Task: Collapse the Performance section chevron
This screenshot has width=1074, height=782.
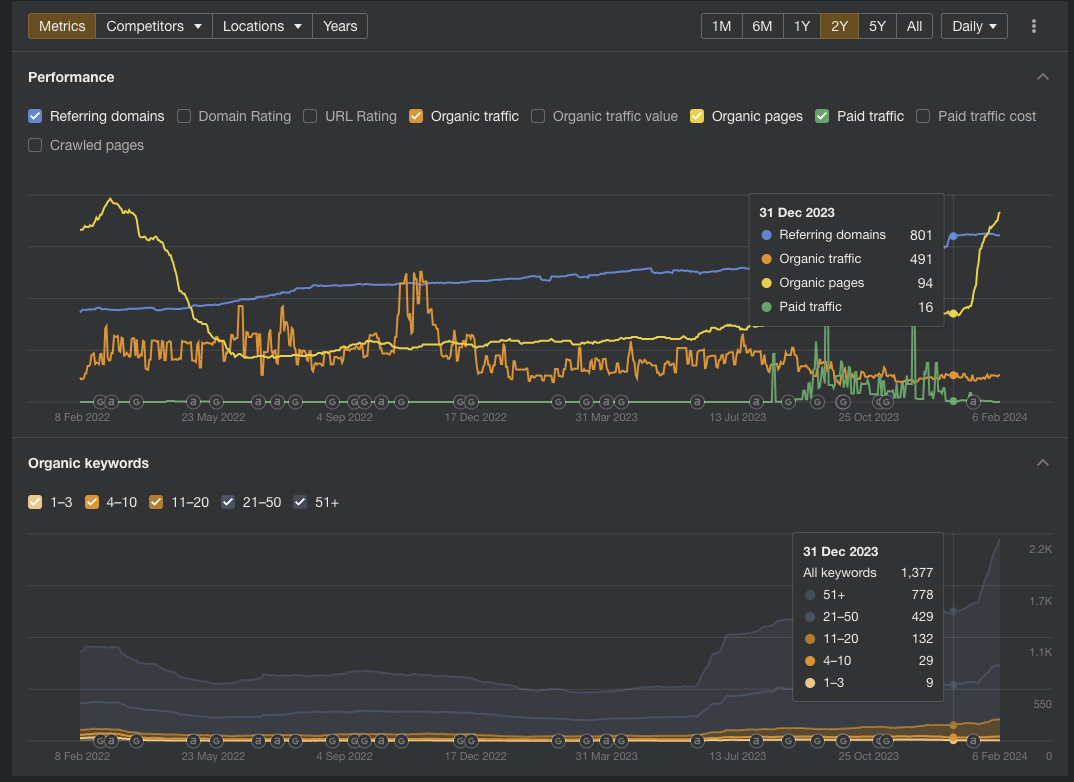Action: coord(1043,77)
